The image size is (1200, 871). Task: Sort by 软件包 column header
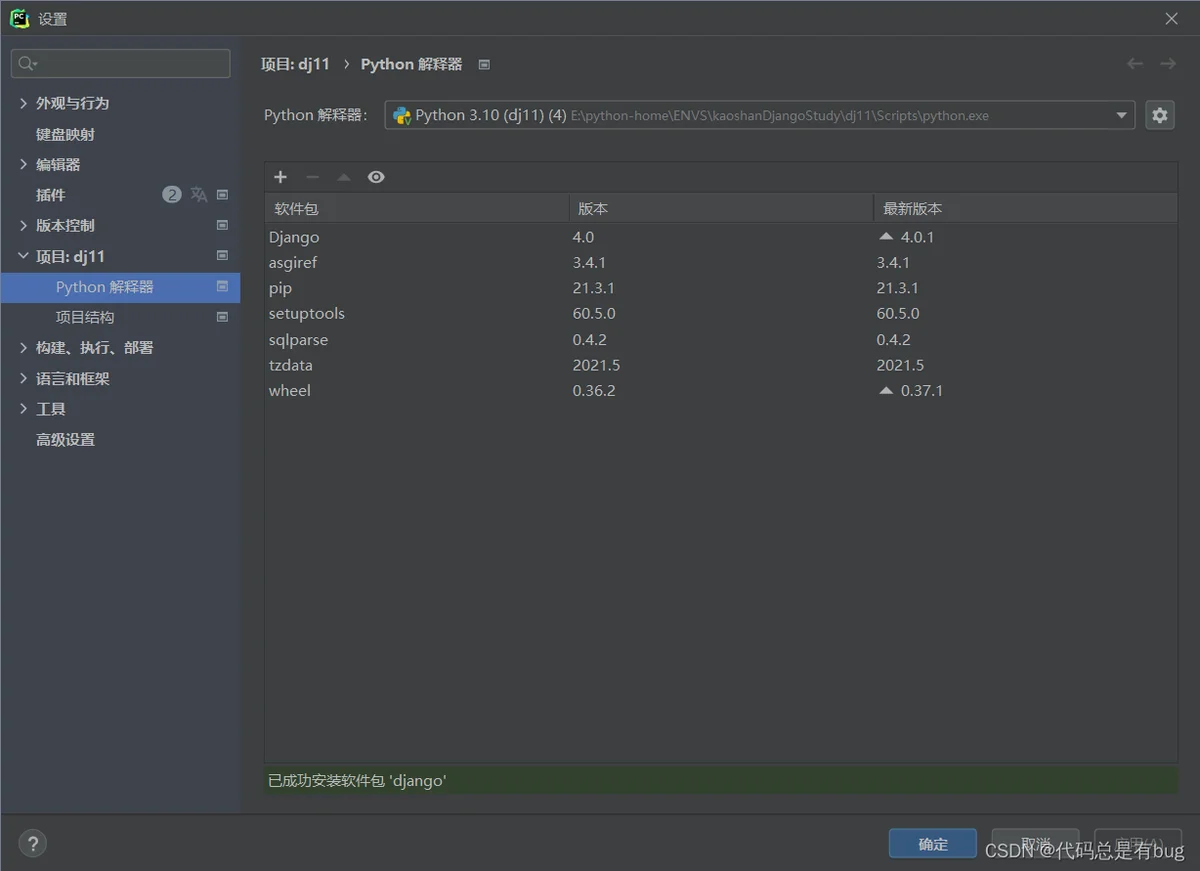[x=417, y=209]
